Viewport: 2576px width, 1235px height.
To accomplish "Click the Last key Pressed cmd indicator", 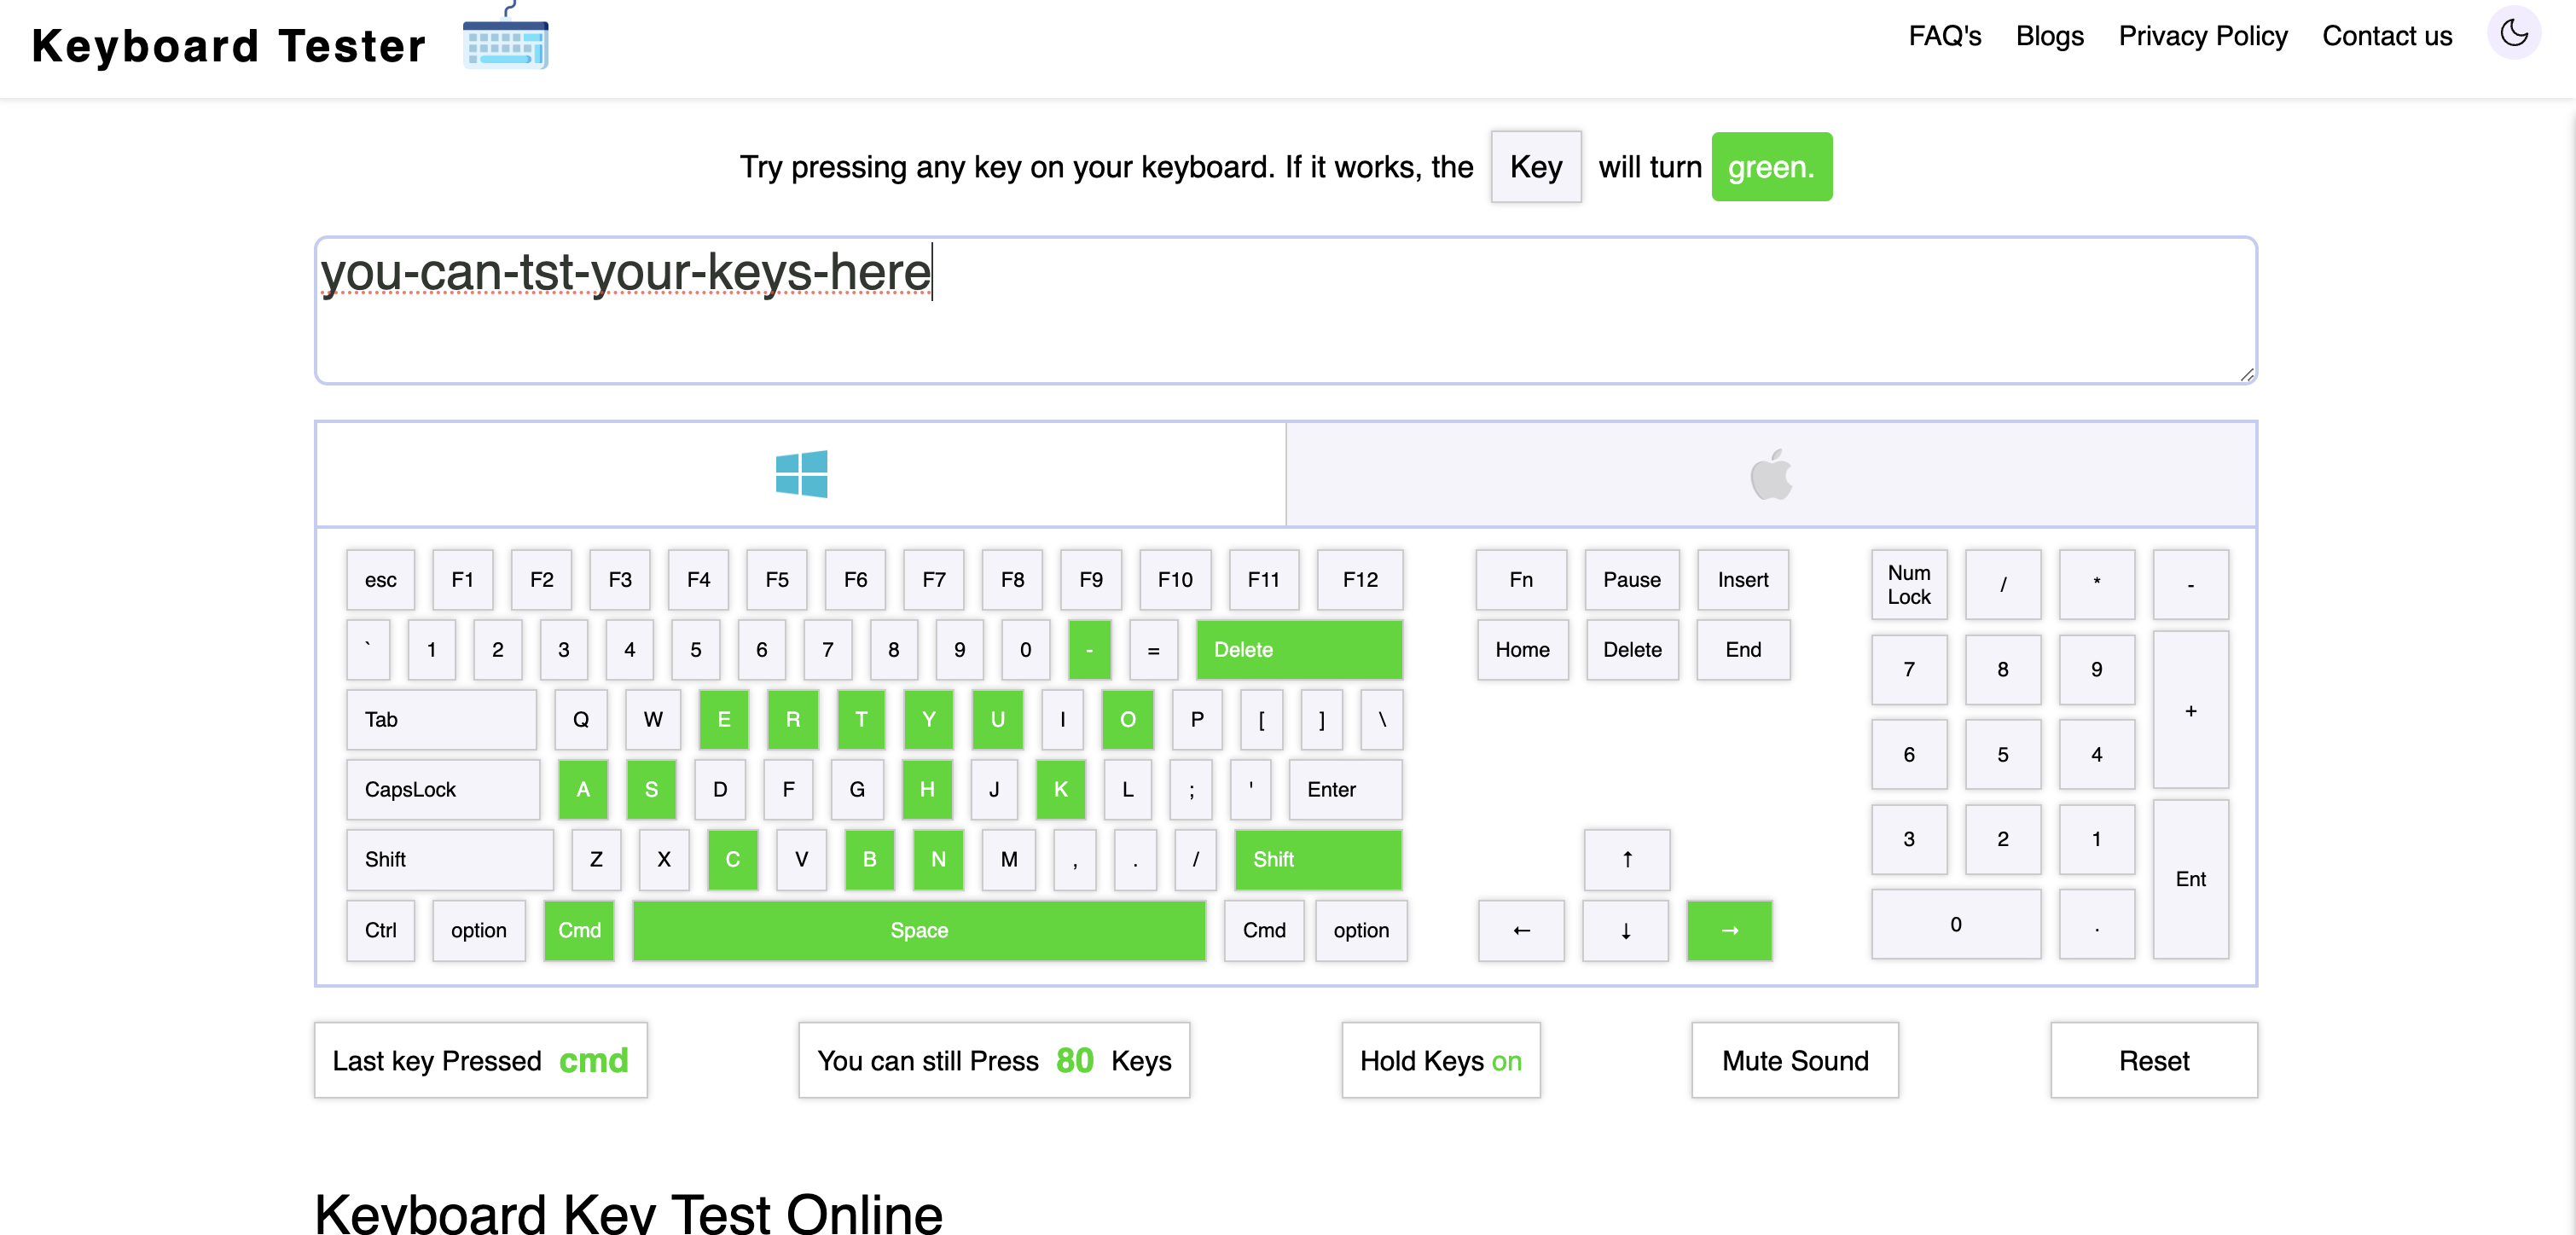I will 481,1060.
